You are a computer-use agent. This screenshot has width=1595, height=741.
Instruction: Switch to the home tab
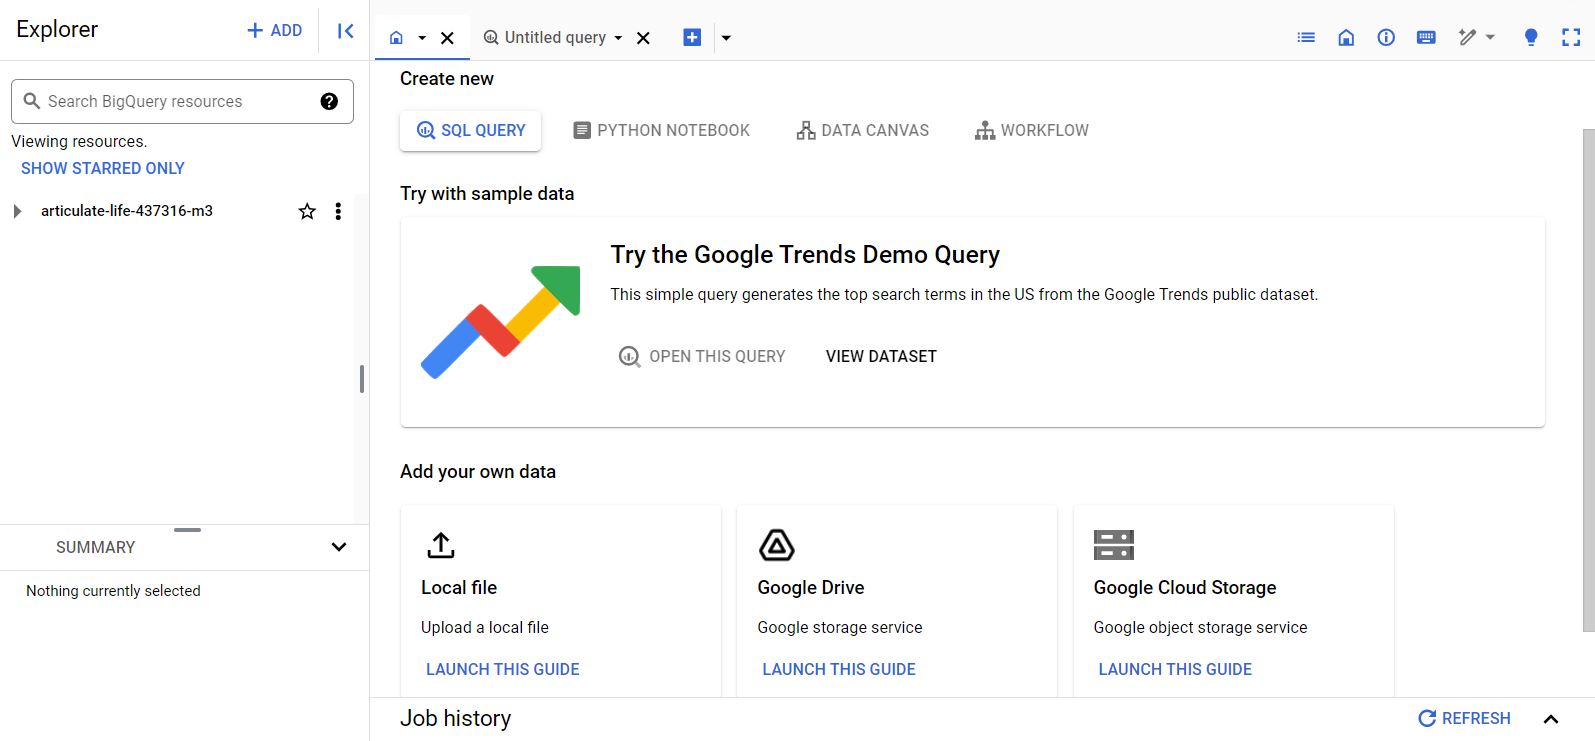tap(396, 38)
